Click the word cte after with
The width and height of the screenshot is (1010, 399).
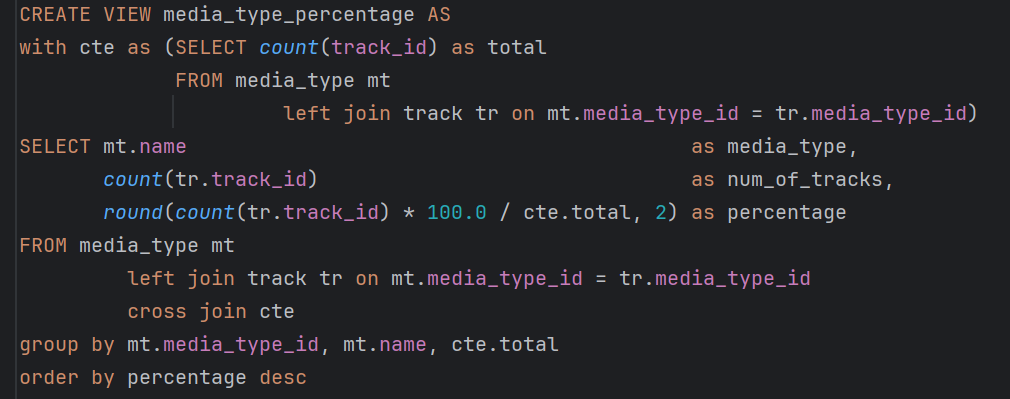(x=97, y=48)
